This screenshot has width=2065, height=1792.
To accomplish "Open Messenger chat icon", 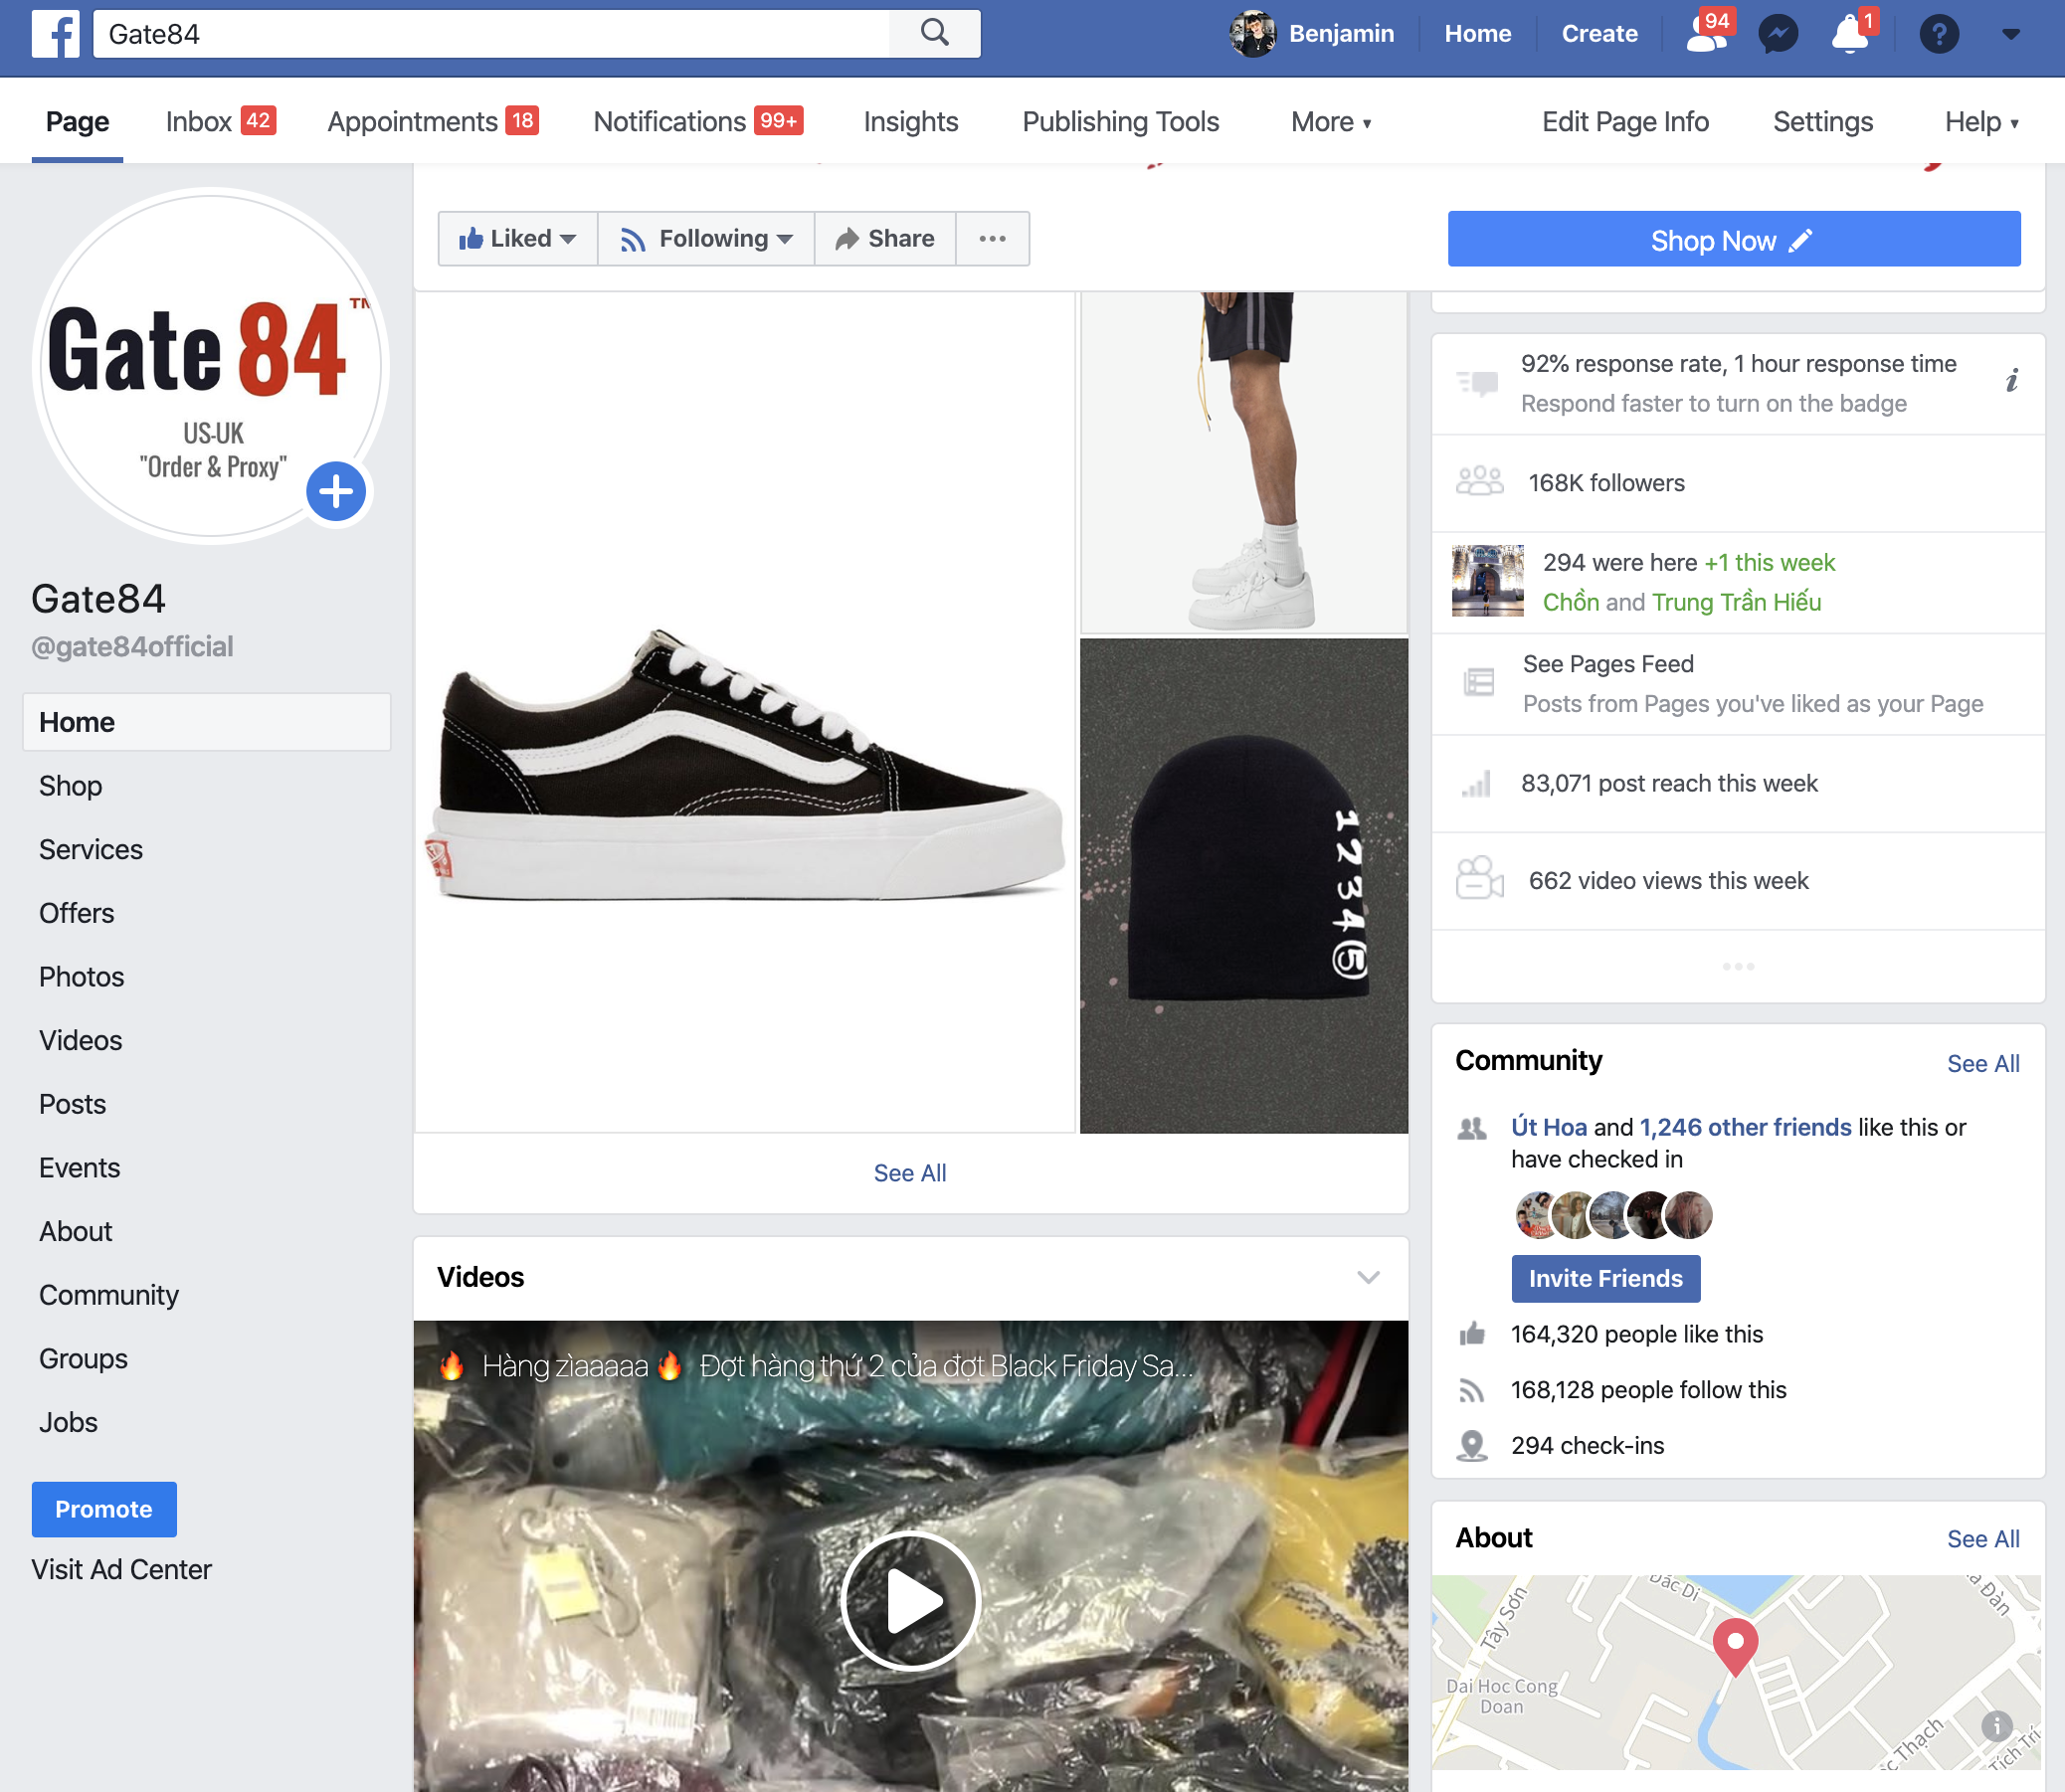I will (x=1778, y=34).
